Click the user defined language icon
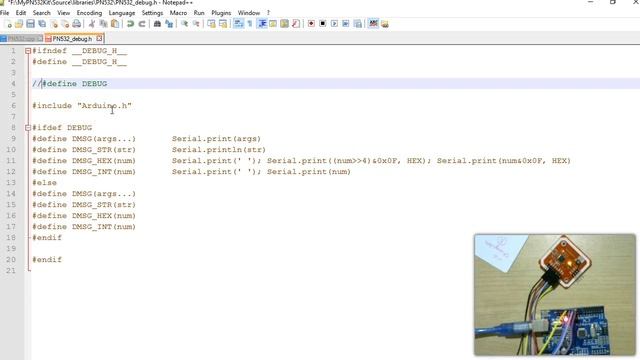 pyautogui.click(x=273, y=24)
